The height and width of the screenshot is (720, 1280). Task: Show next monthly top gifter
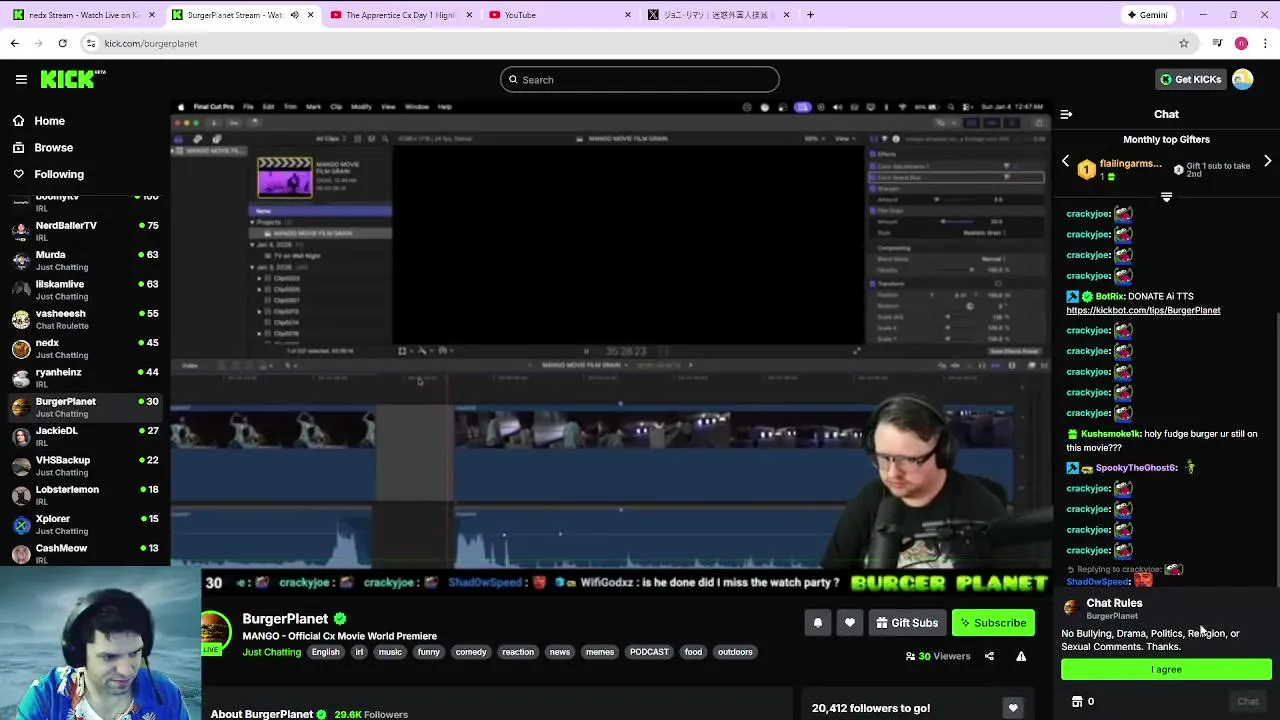[1267, 161]
